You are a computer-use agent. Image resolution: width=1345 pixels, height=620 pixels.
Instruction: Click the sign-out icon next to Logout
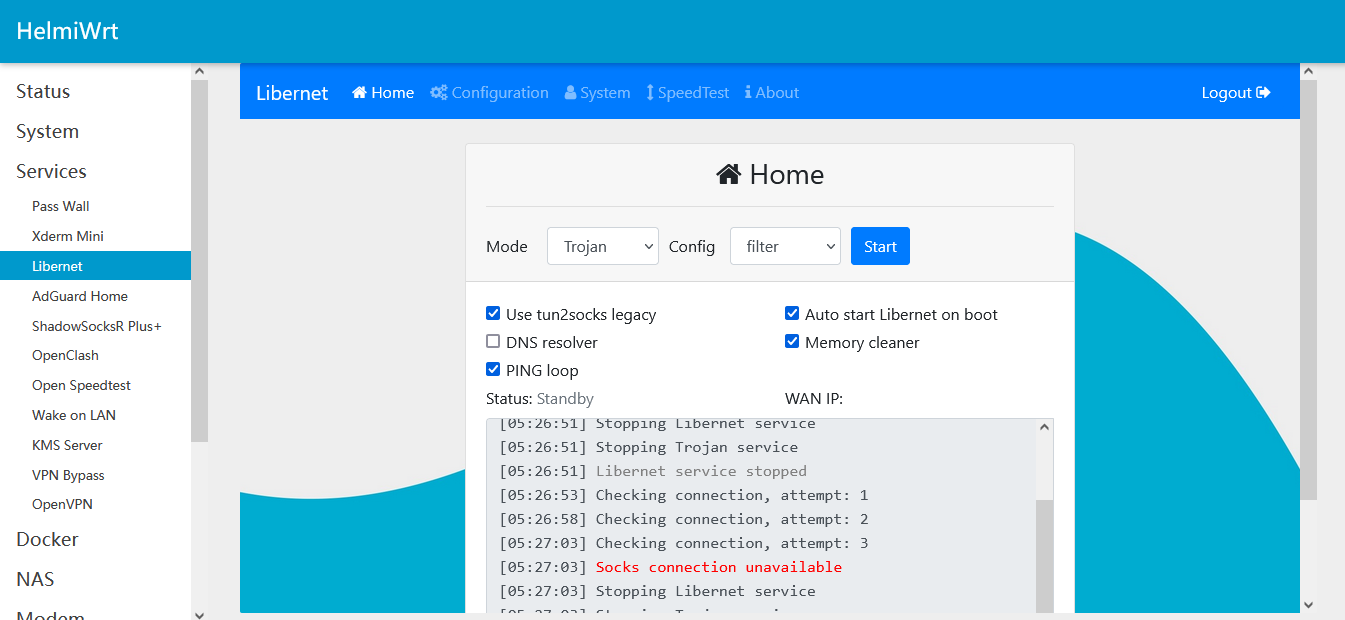click(x=1264, y=93)
